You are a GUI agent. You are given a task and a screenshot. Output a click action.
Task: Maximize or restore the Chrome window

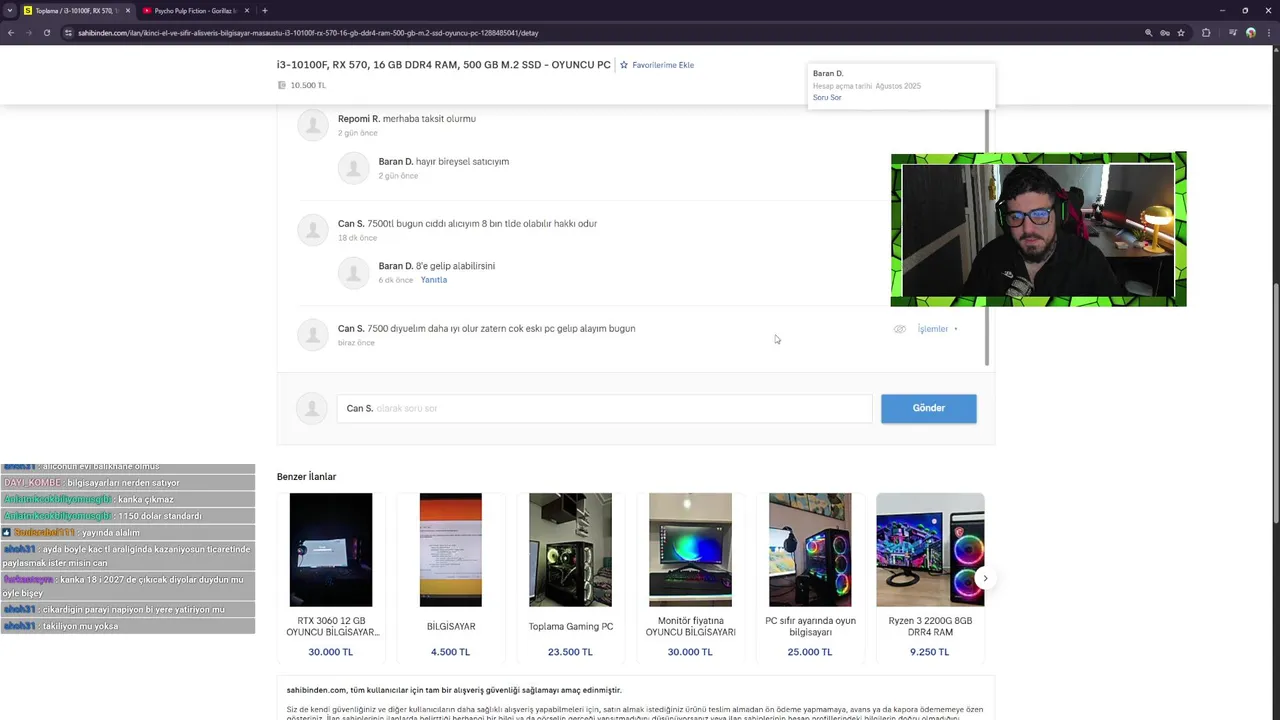point(1245,11)
